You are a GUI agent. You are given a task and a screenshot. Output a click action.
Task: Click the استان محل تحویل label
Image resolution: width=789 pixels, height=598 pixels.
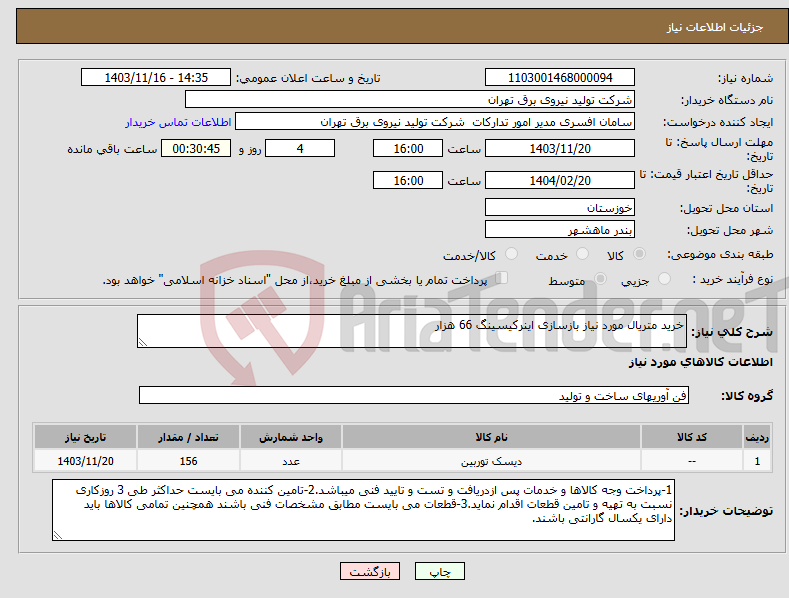(x=726, y=208)
